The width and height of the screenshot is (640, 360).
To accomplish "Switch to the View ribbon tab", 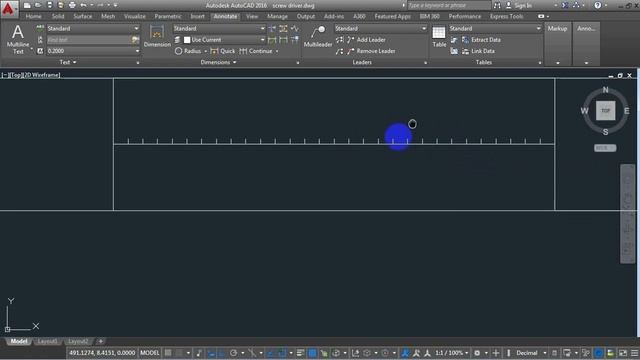I will pos(252,16).
